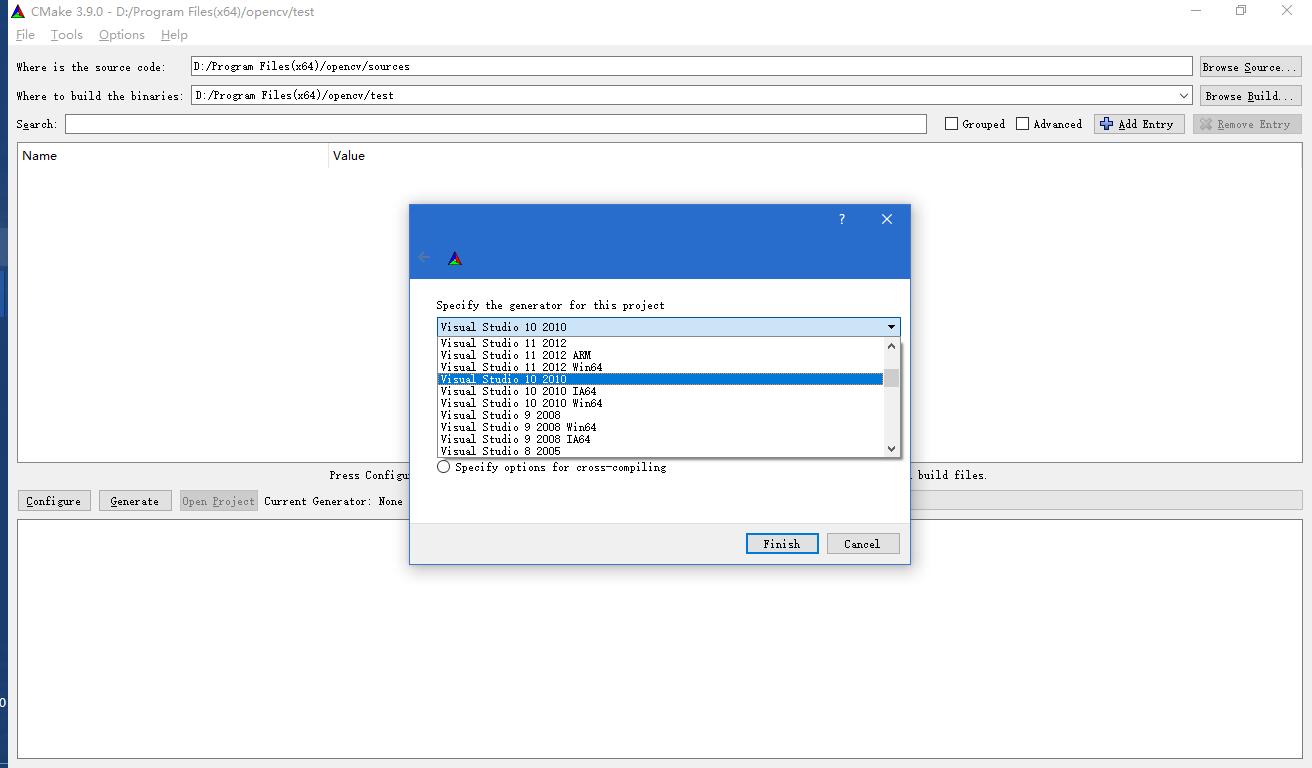
Task: Click the Cancel button
Action: (x=863, y=543)
